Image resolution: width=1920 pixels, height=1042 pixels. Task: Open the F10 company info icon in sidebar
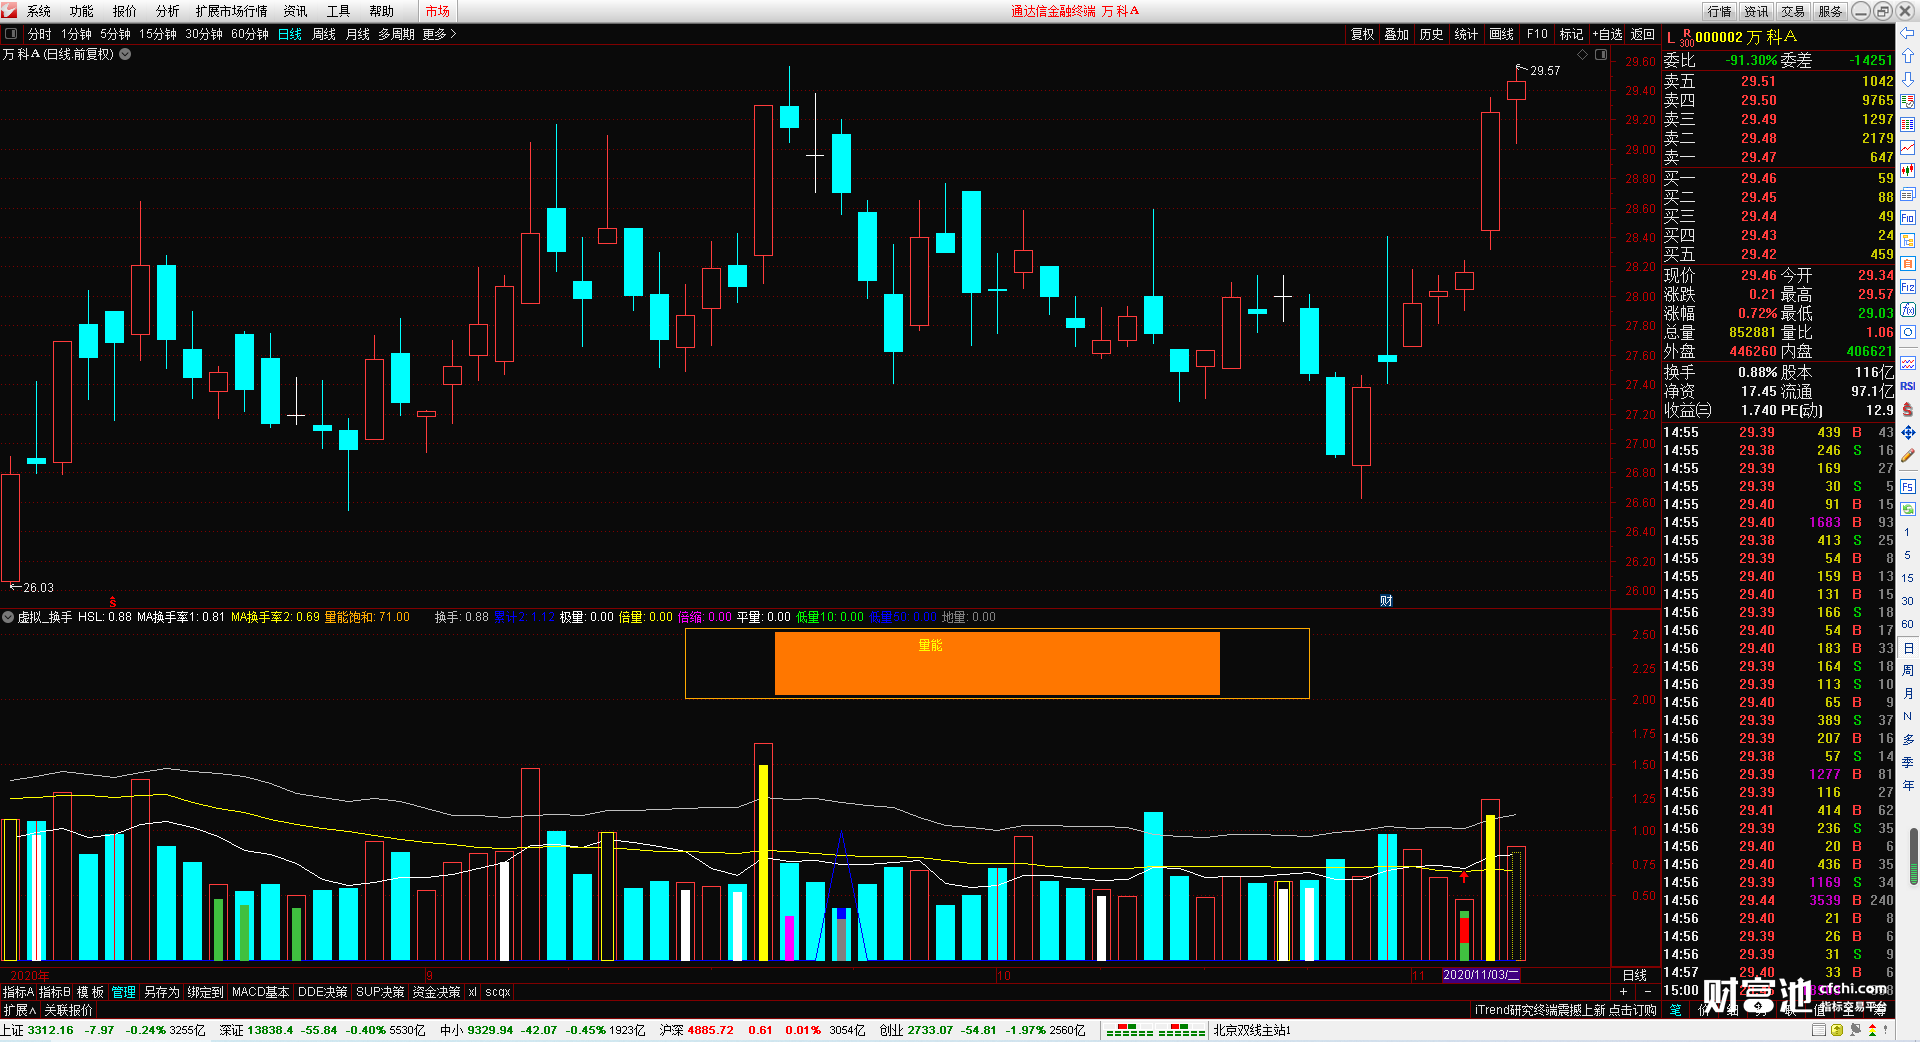click(x=1907, y=217)
